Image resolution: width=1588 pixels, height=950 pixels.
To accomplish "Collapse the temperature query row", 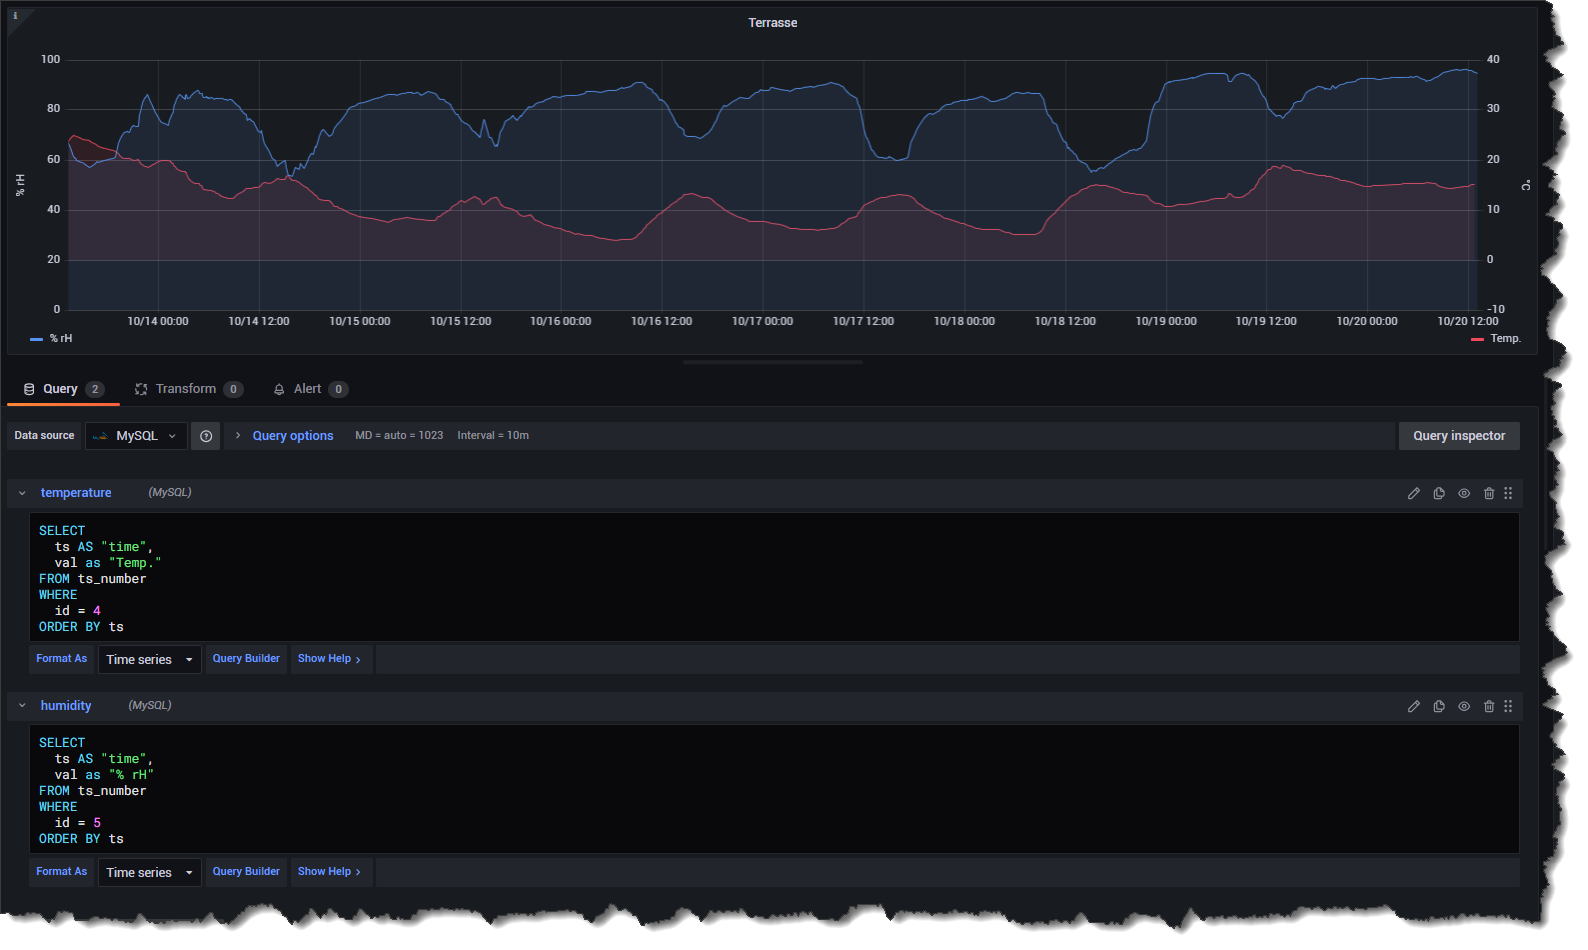I will pyautogui.click(x=22, y=493).
